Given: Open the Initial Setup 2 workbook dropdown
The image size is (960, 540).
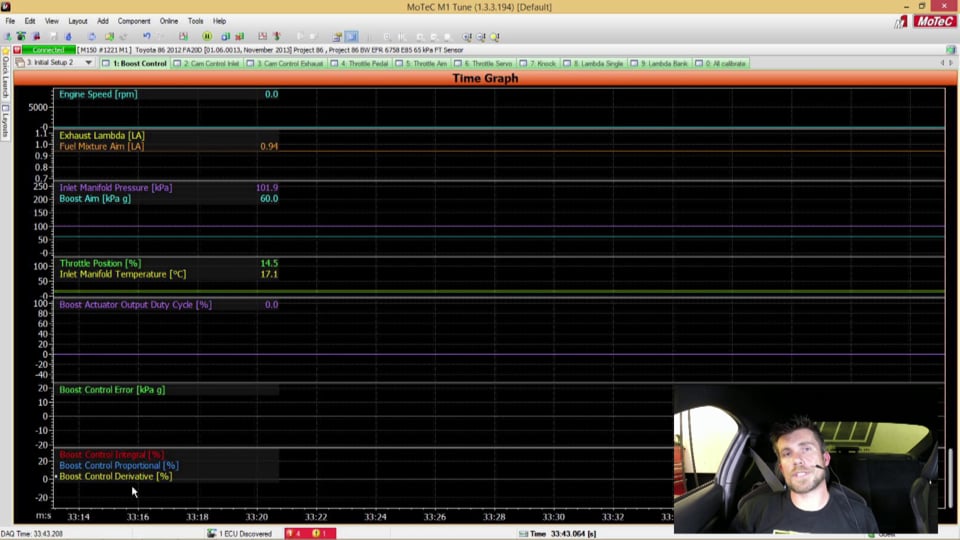Looking at the screenshot, I should point(88,62).
